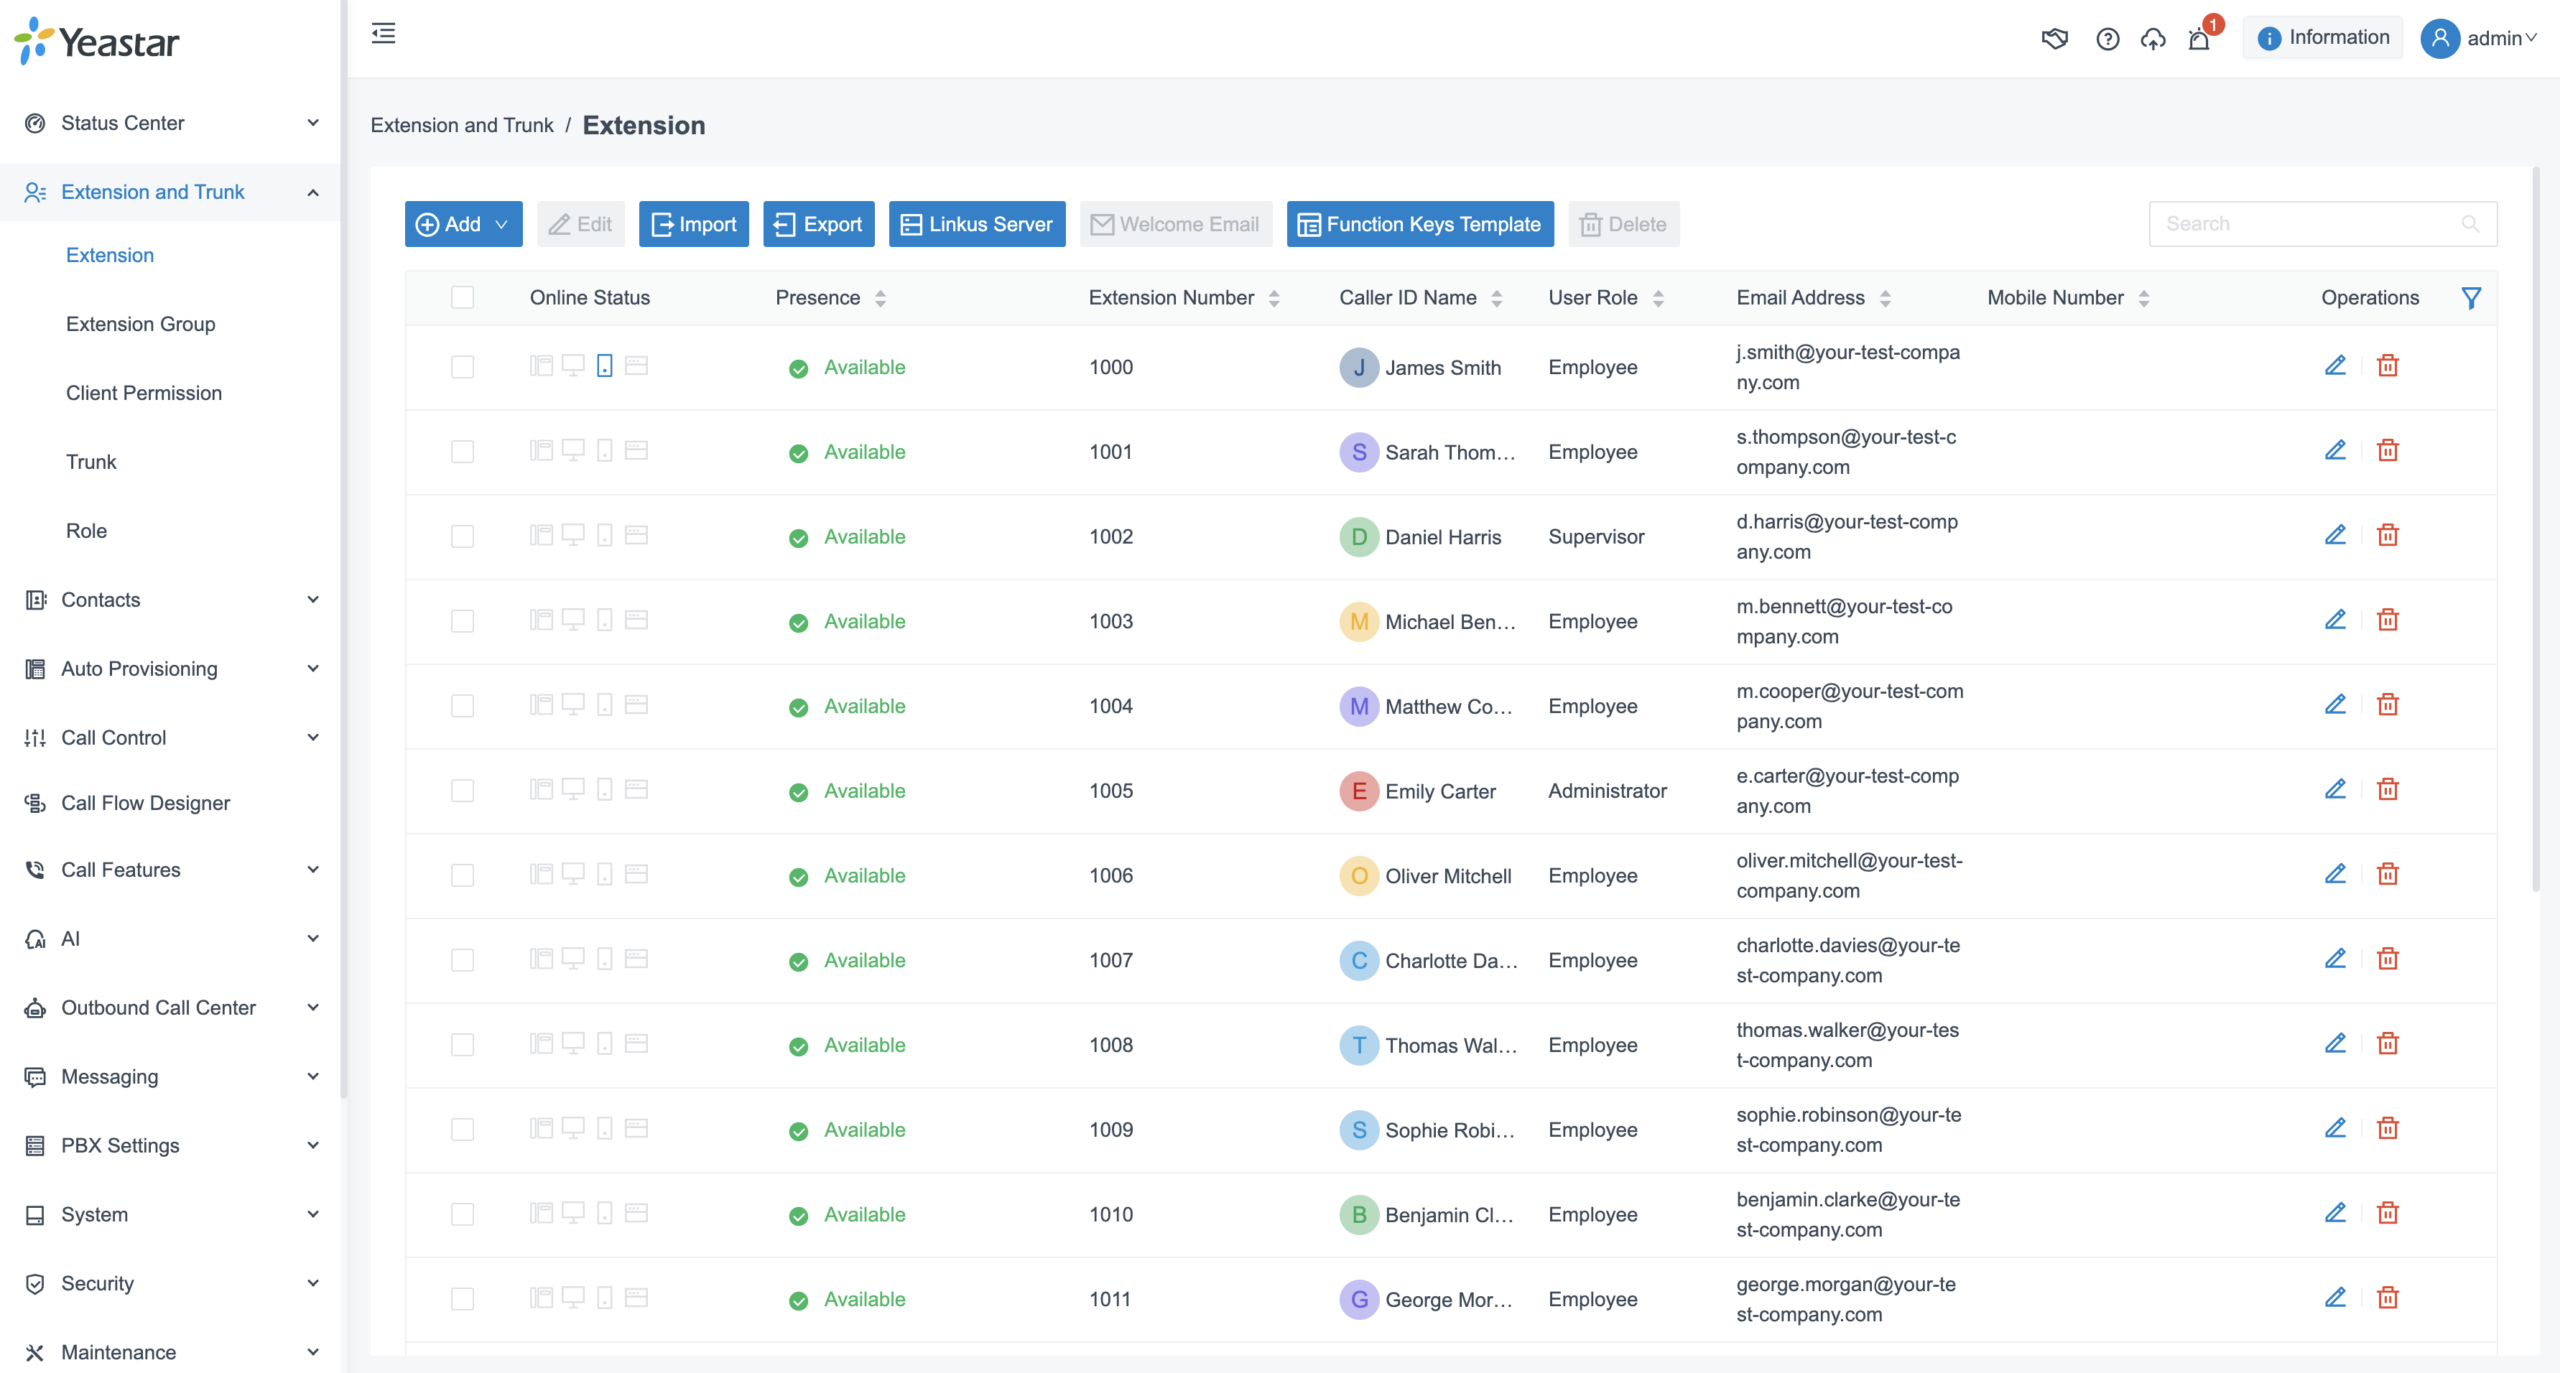Click the search magnifier icon

click(2470, 224)
